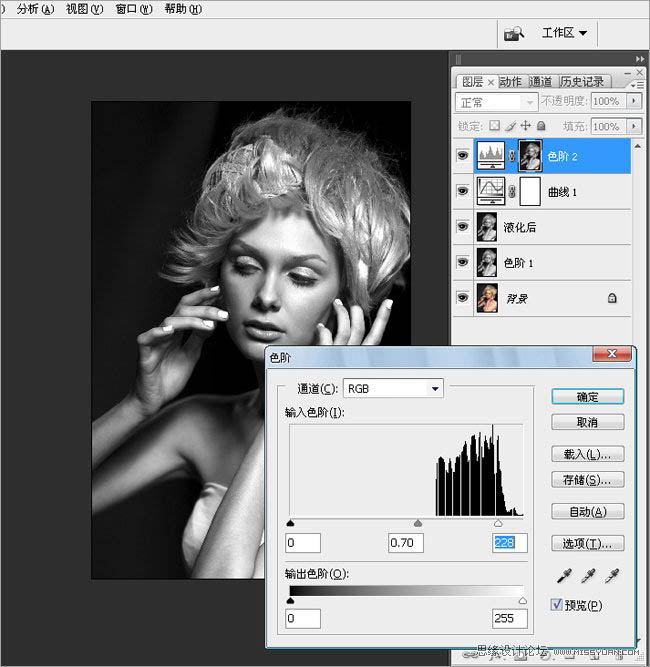Click the midtone gray input levels slider
The width and height of the screenshot is (650, 667).
pyautogui.click(x=418, y=523)
